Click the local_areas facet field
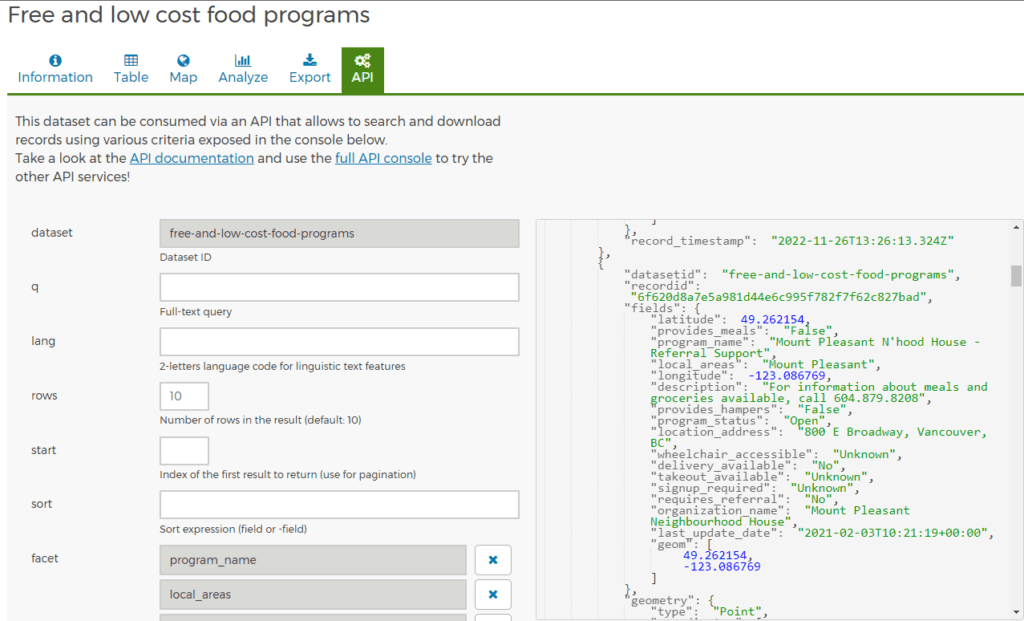This screenshot has height=621, width=1024. click(313, 594)
